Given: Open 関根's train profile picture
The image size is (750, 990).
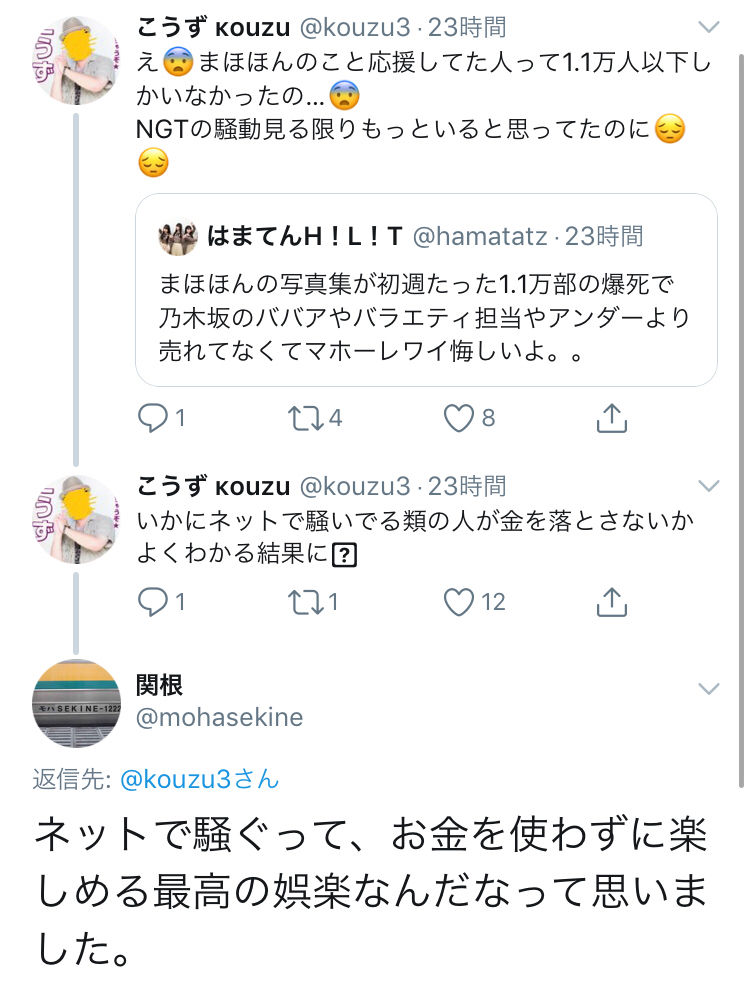Looking at the screenshot, I should pyautogui.click(x=77, y=703).
